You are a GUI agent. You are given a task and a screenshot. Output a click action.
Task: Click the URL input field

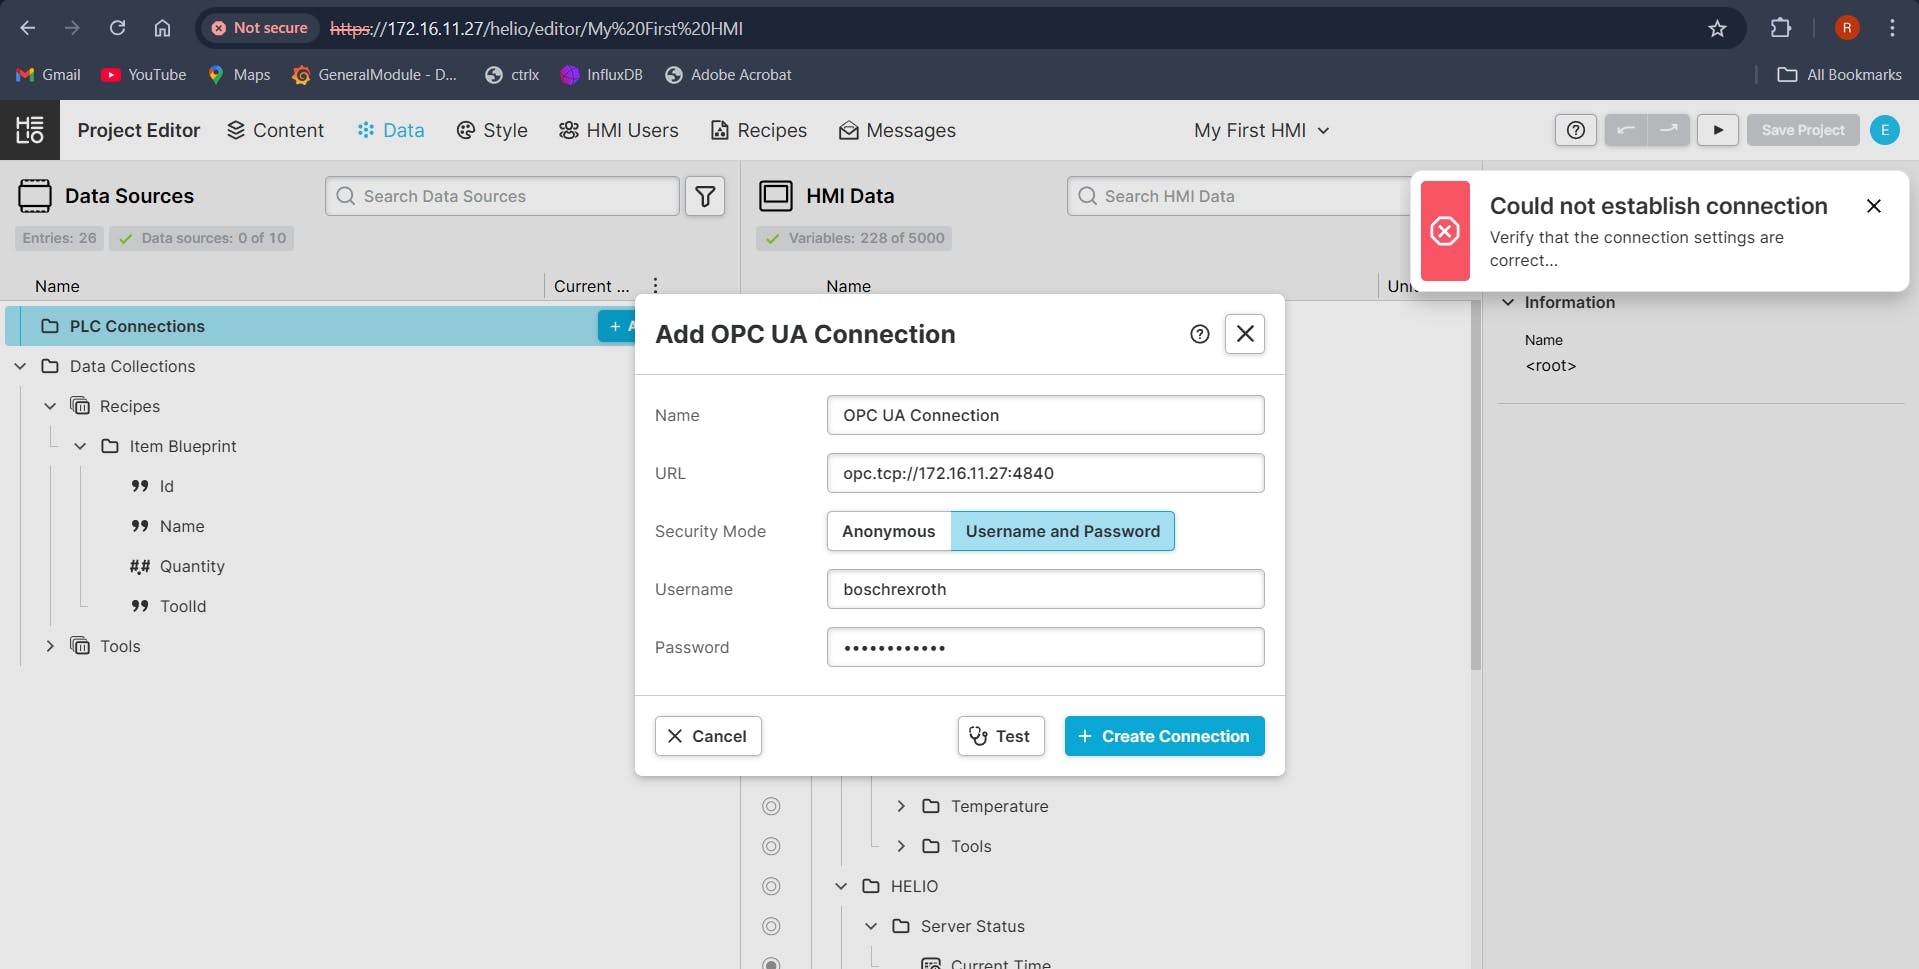(1045, 473)
